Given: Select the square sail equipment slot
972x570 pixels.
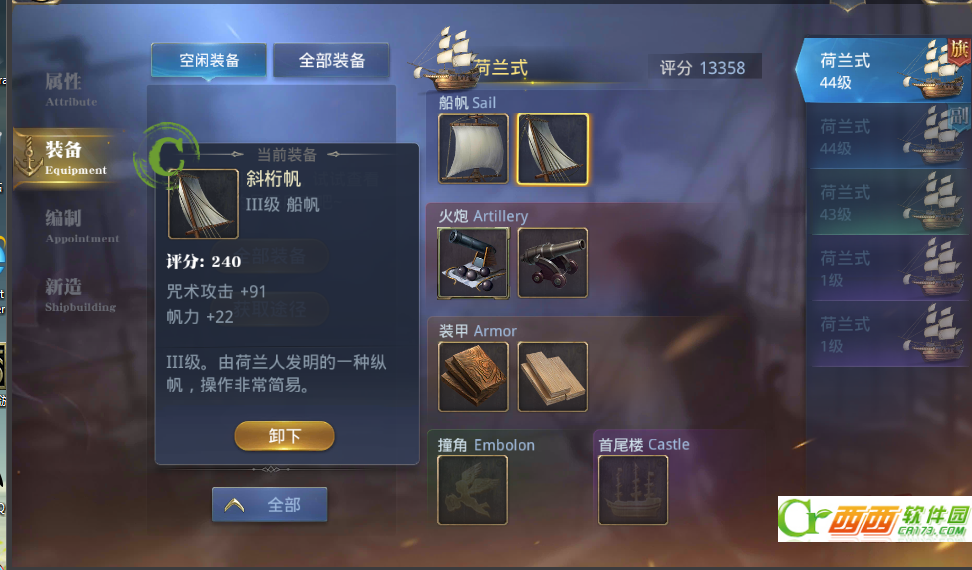Looking at the screenshot, I should click(x=474, y=149).
